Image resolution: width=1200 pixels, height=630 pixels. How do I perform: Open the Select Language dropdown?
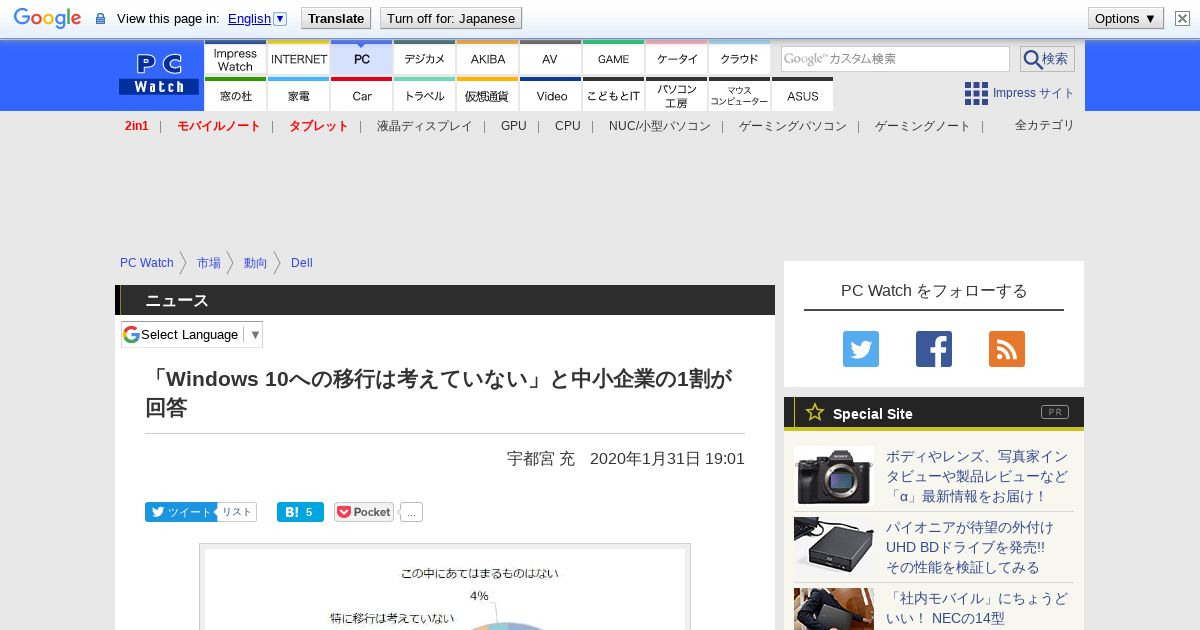tap(192, 335)
